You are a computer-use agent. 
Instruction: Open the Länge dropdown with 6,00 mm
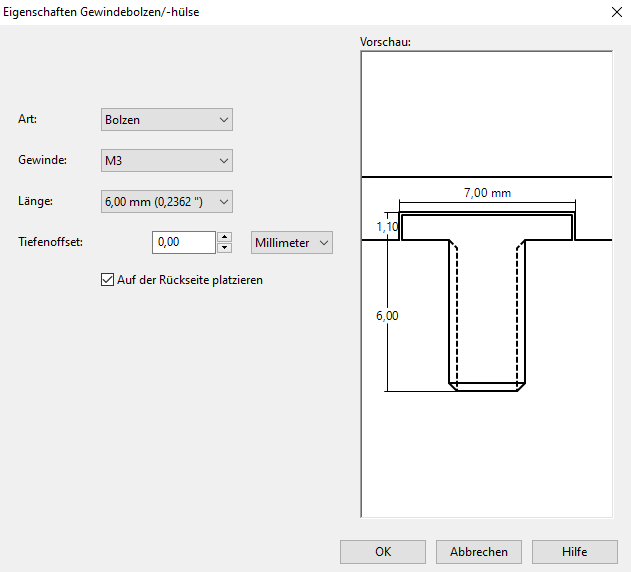pos(167,202)
